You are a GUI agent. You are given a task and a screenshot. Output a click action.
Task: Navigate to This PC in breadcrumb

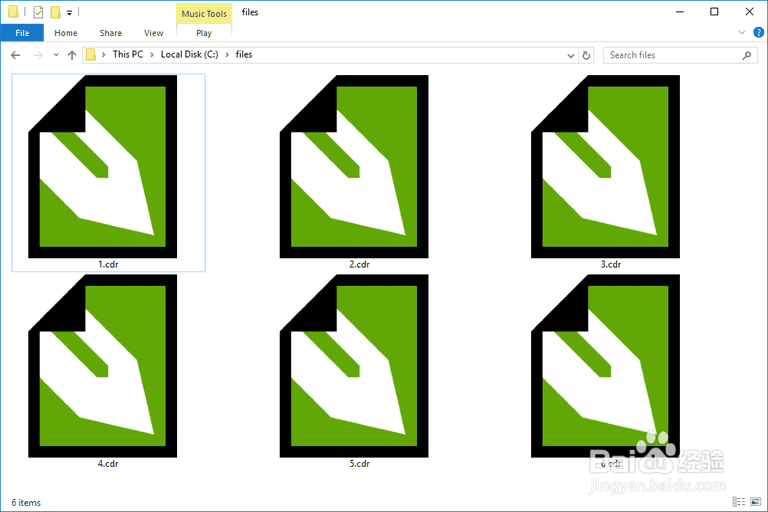[x=128, y=54]
